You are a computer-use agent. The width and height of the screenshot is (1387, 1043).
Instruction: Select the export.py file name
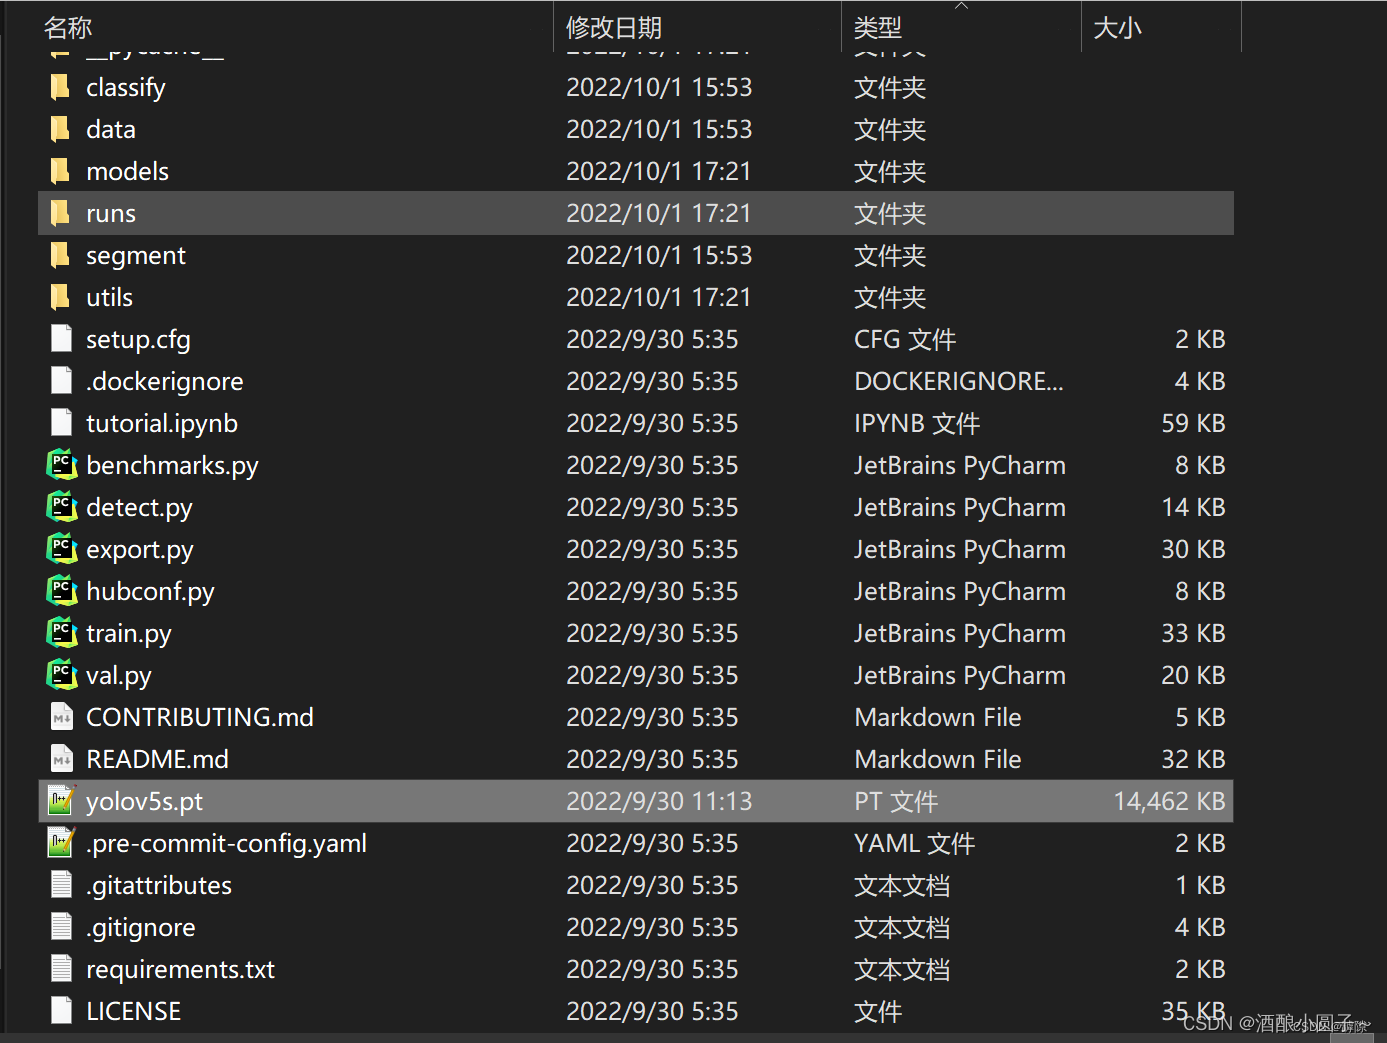pyautogui.click(x=140, y=550)
